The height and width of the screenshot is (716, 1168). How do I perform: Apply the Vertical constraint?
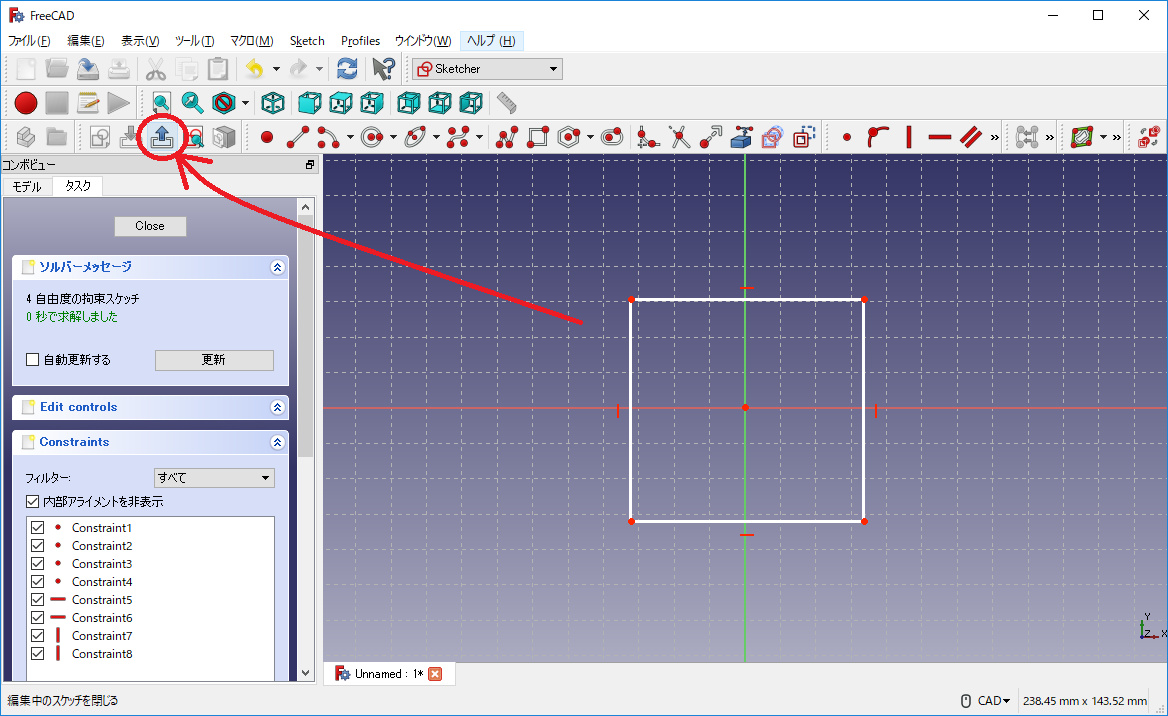click(x=909, y=137)
